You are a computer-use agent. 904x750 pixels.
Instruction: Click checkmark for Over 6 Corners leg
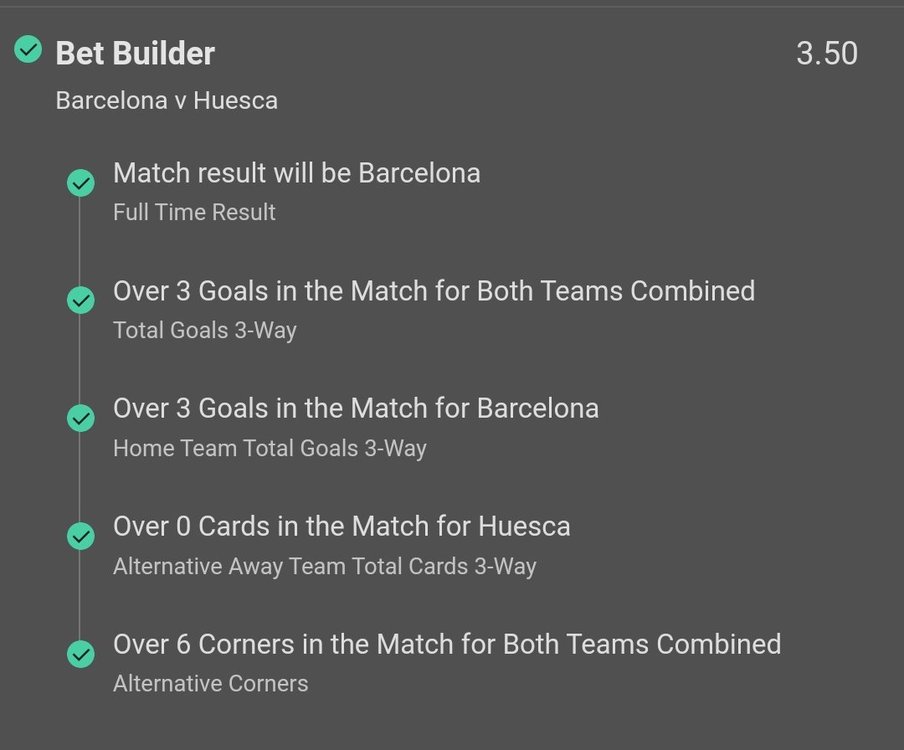click(x=80, y=655)
